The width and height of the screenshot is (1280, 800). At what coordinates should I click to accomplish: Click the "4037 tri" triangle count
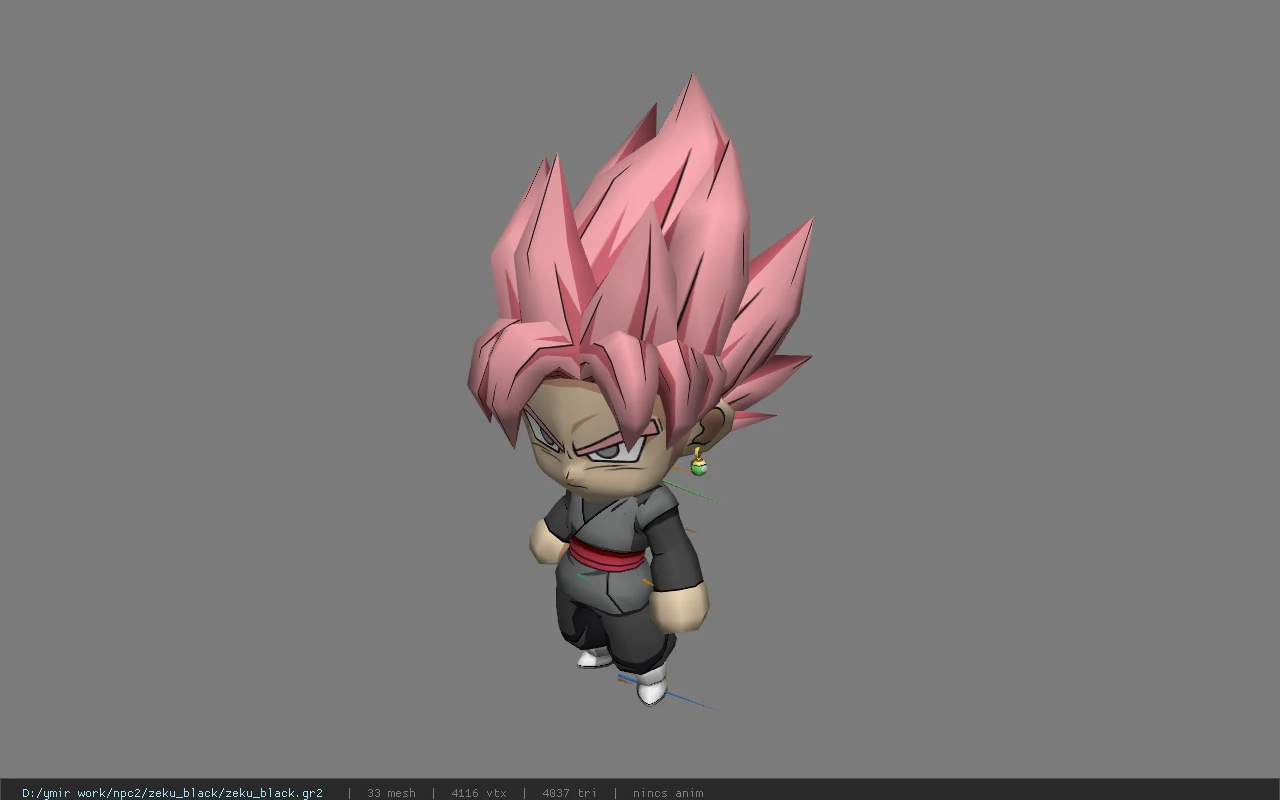pos(569,793)
